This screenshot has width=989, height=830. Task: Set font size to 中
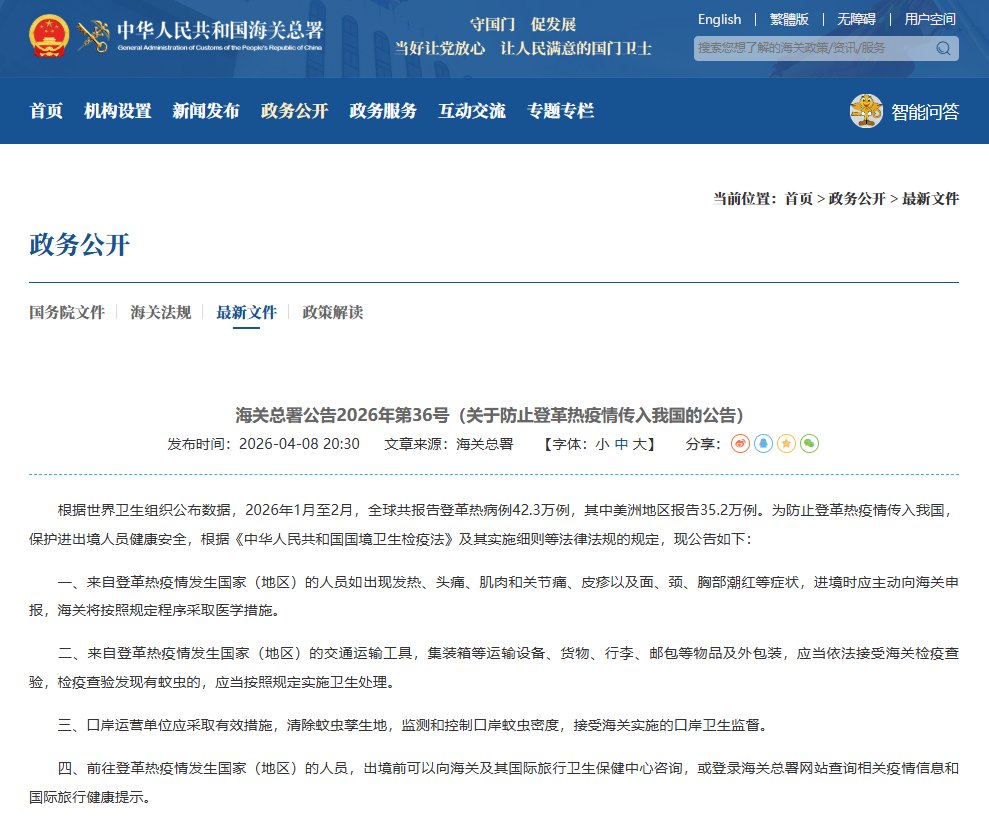point(621,443)
